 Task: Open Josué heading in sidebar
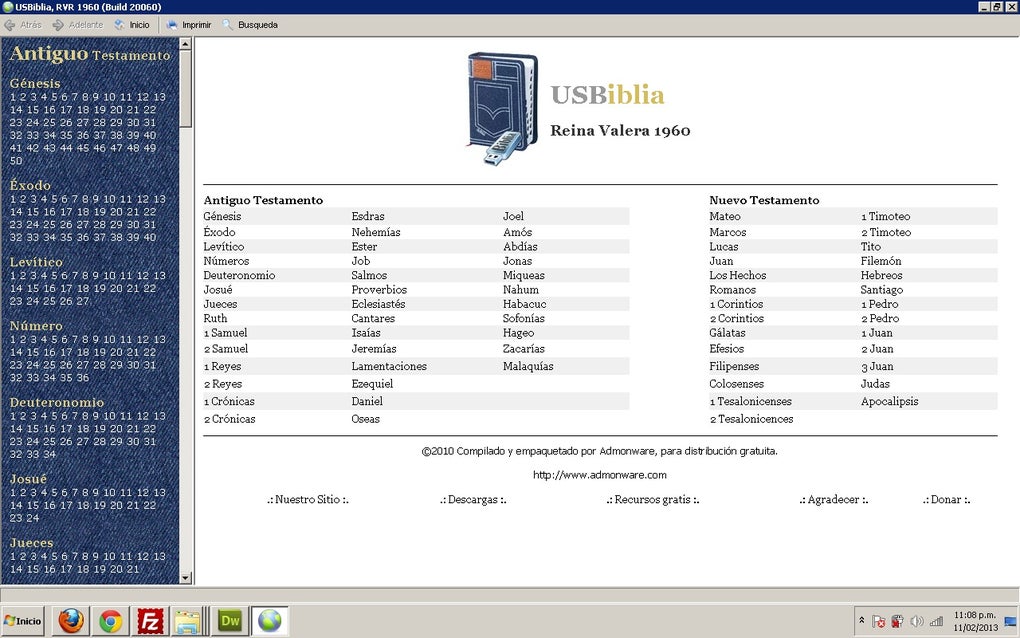coord(28,479)
